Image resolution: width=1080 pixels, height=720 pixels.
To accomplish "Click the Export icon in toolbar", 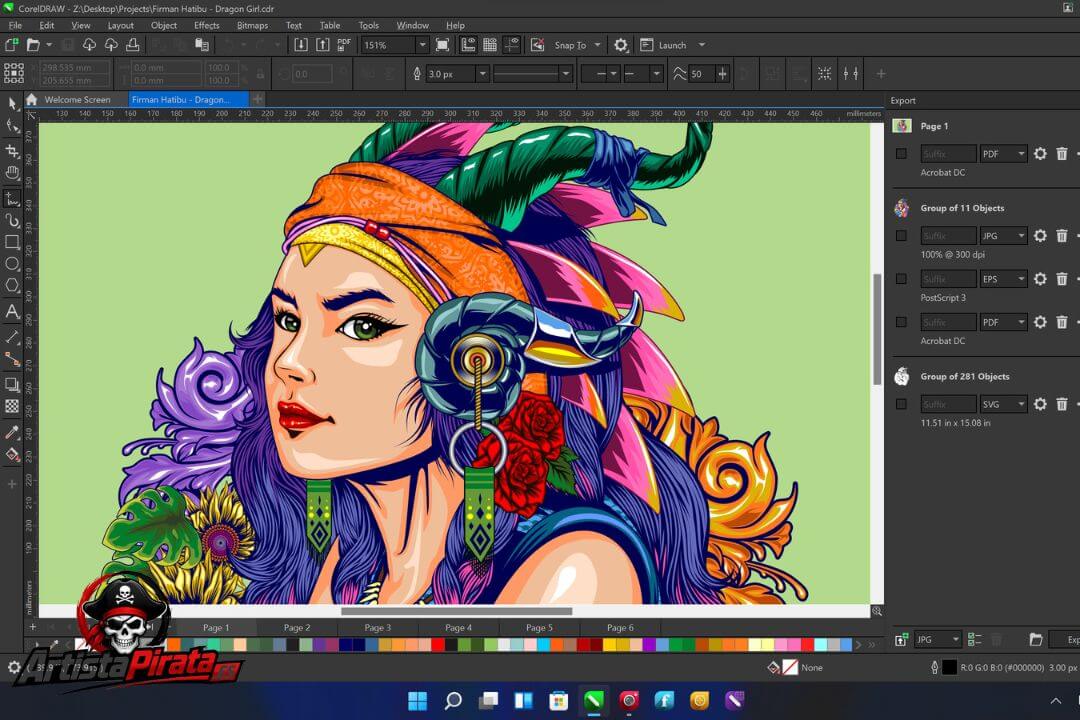I will pos(322,45).
